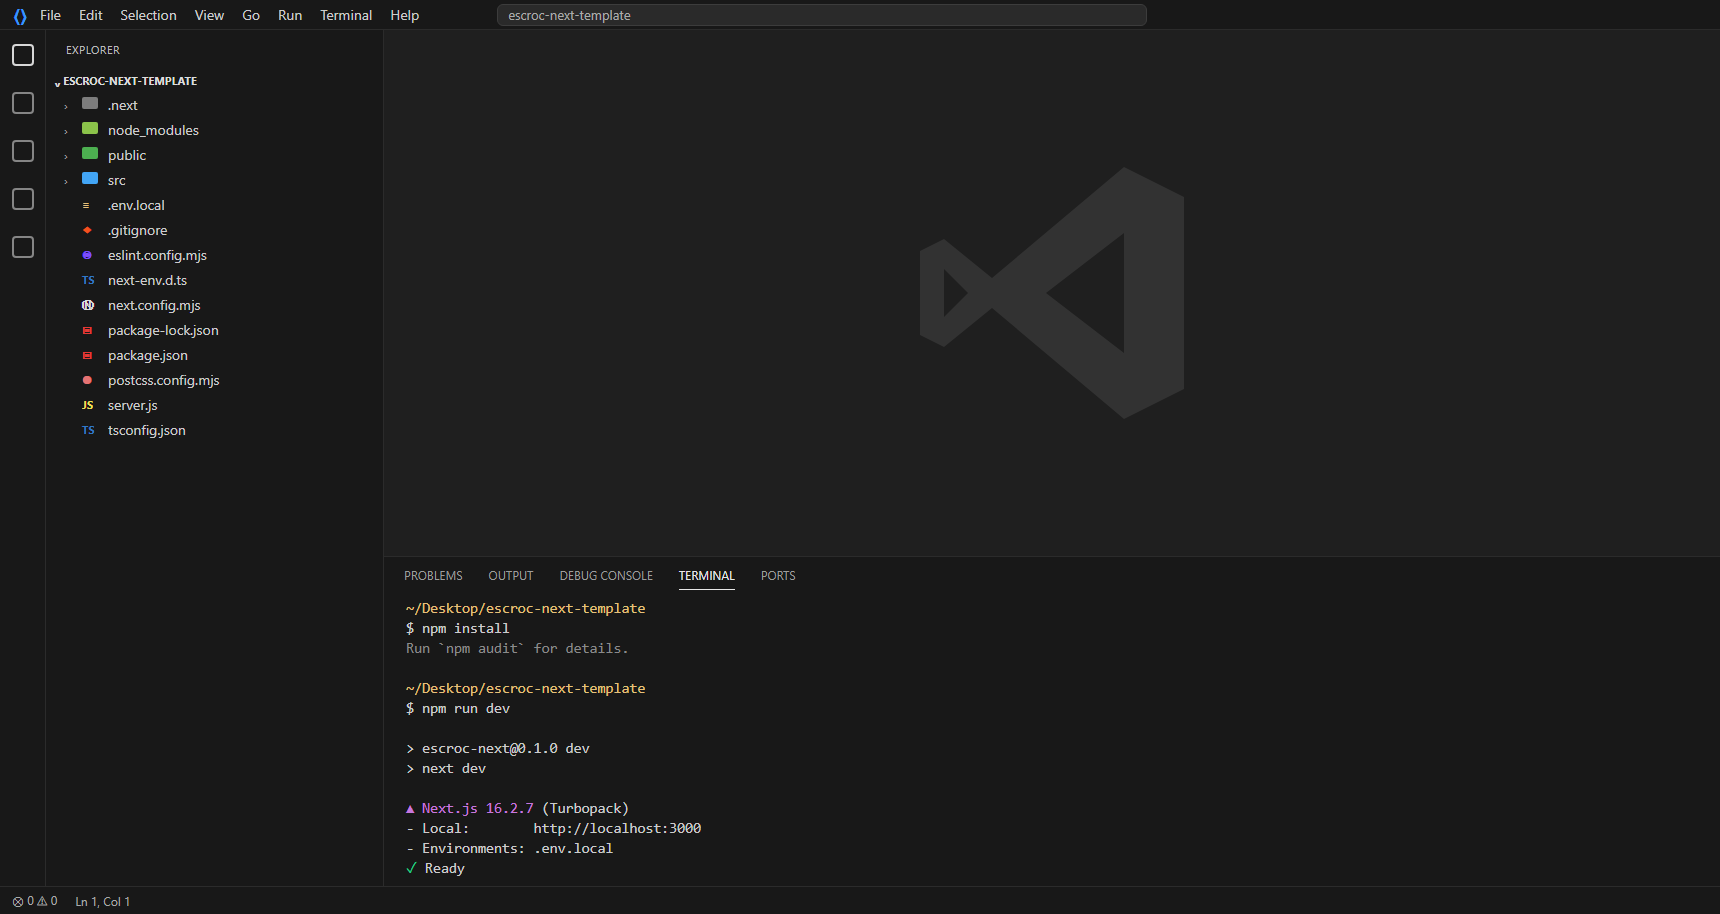1720x914 pixels.
Task: Click the JS icon beside server.js
Action: click(88, 406)
